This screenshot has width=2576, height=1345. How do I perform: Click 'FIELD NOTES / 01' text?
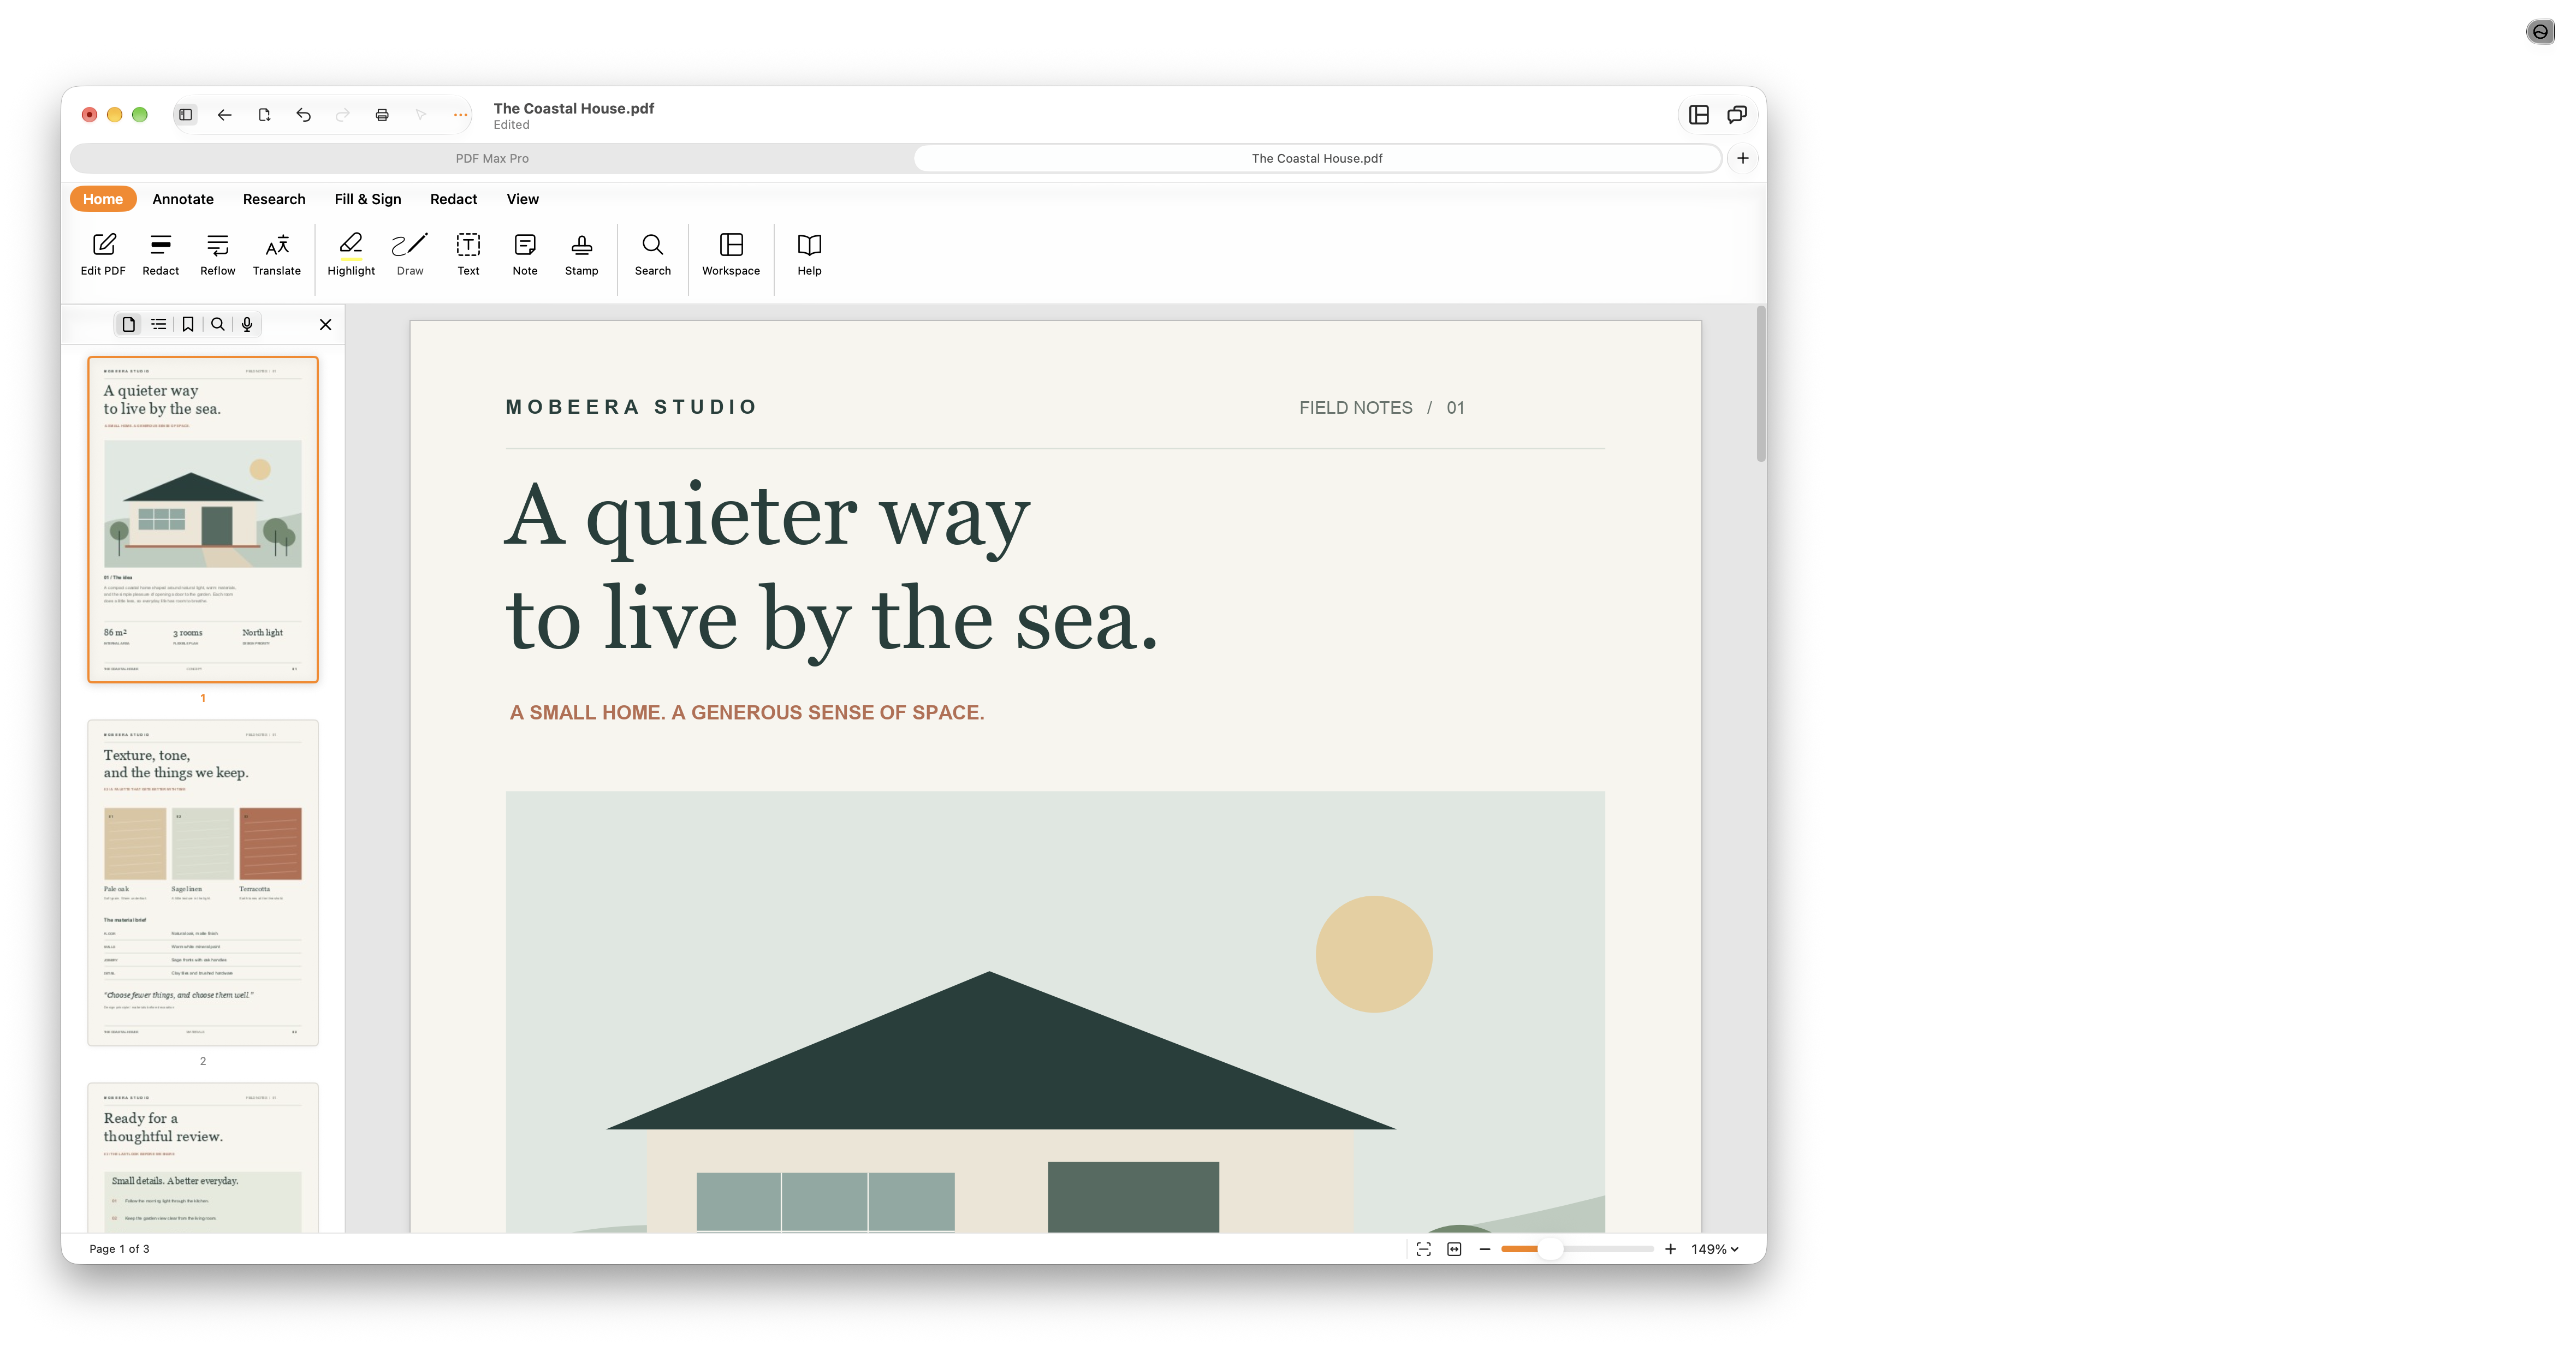coord(1382,408)
